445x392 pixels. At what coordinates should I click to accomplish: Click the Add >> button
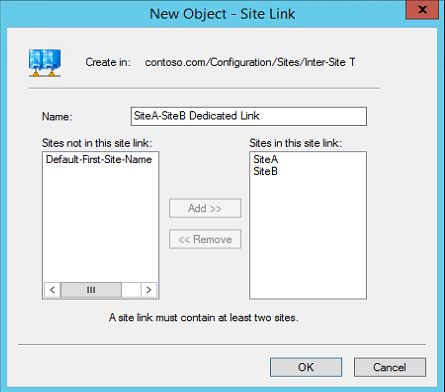click(x=205, y=208)
